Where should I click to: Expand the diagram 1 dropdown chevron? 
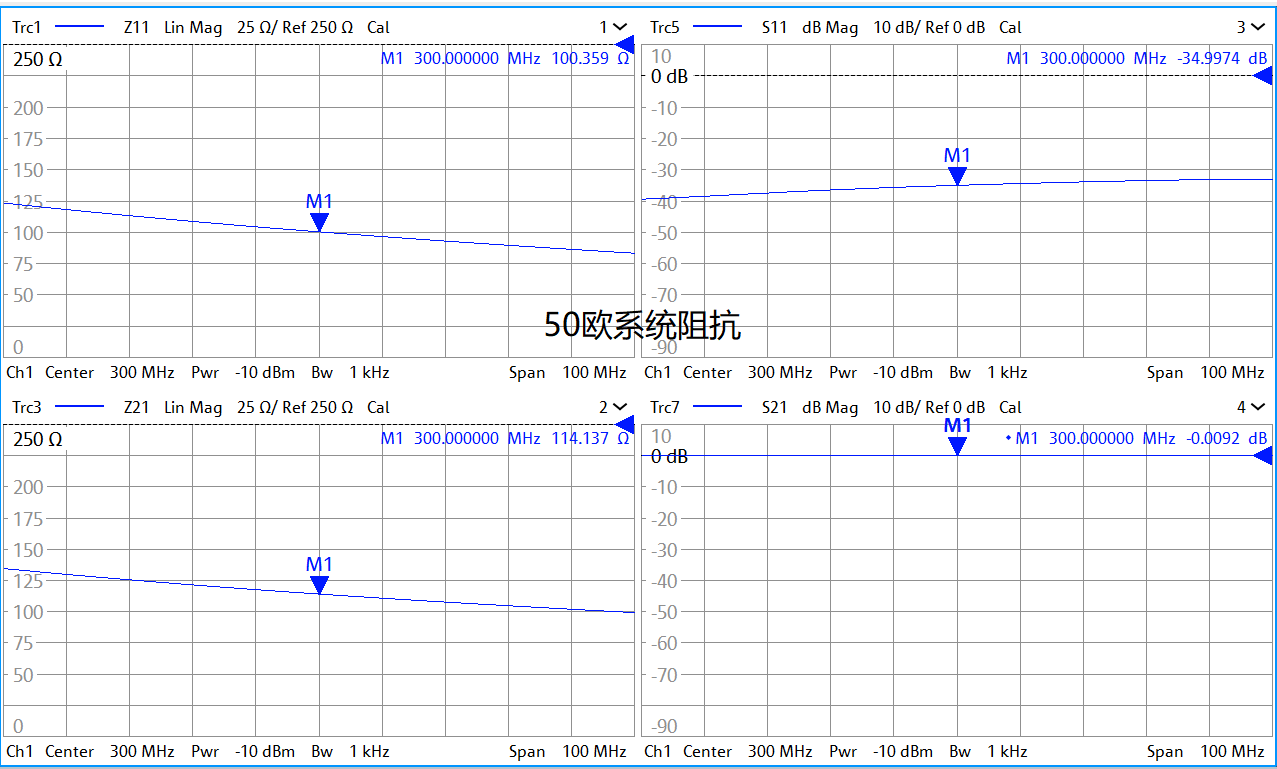coord(620,27)
